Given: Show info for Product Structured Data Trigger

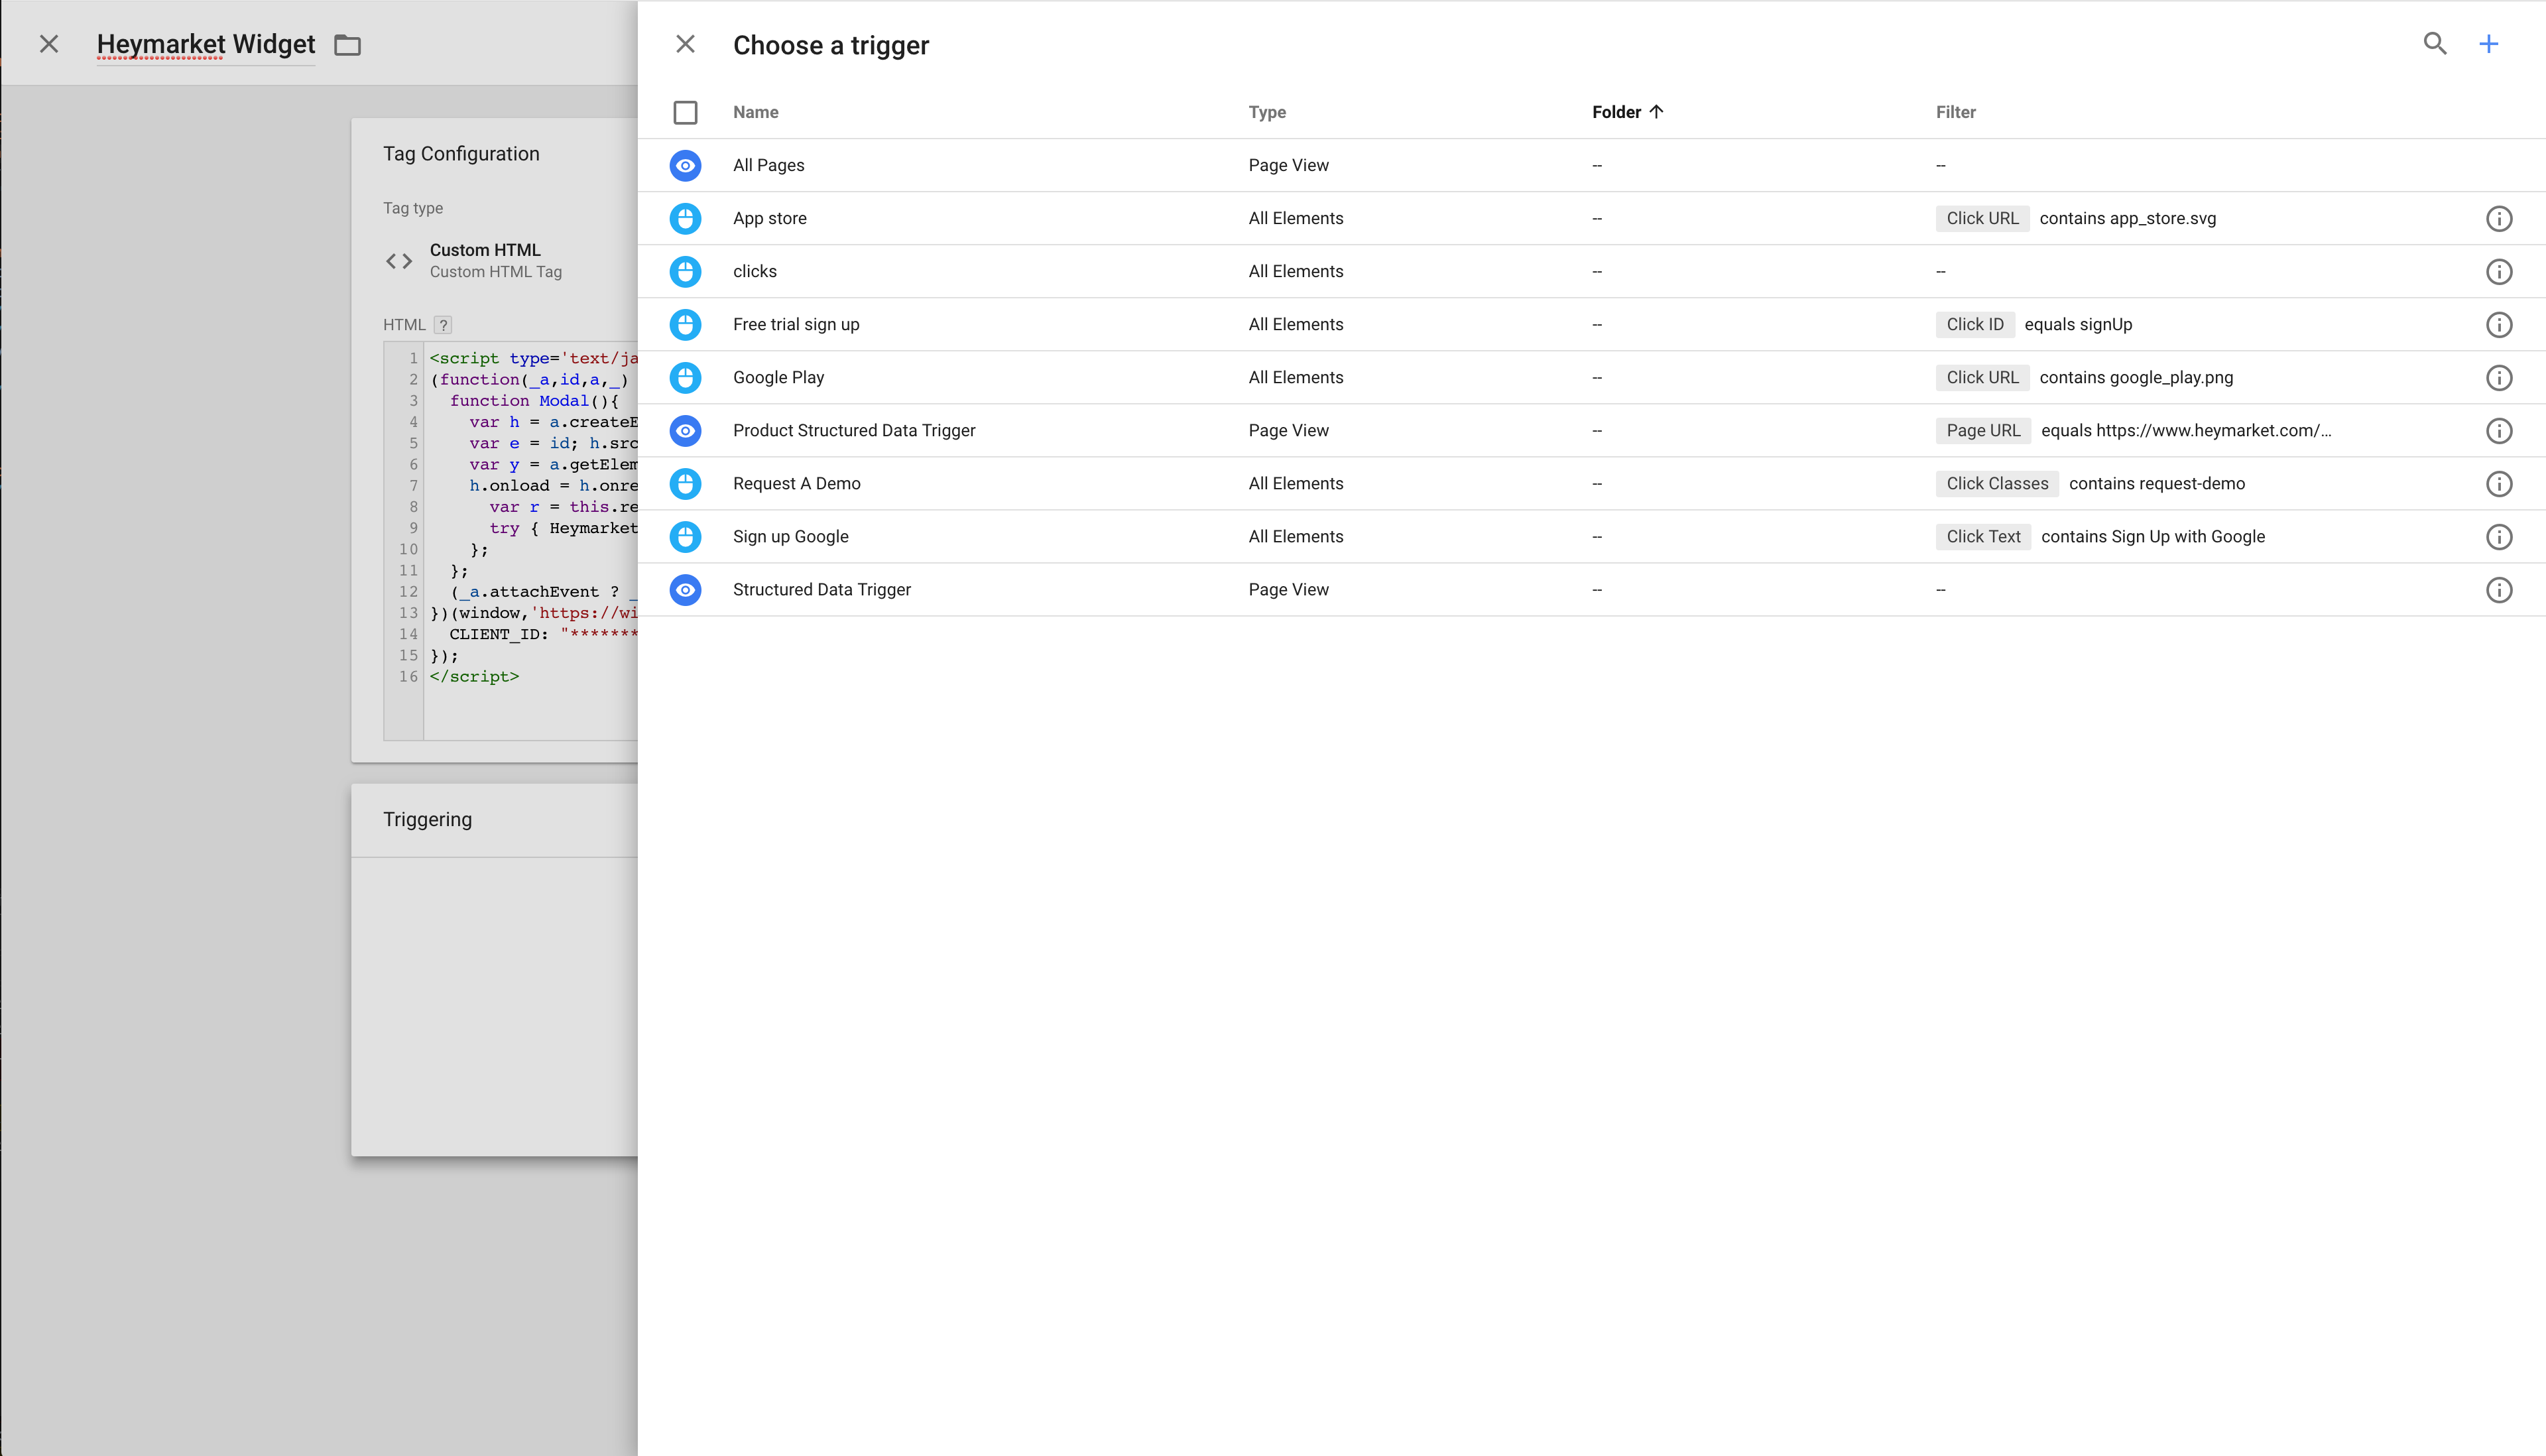Looking at the screenshot, I should coord(2499,430).
